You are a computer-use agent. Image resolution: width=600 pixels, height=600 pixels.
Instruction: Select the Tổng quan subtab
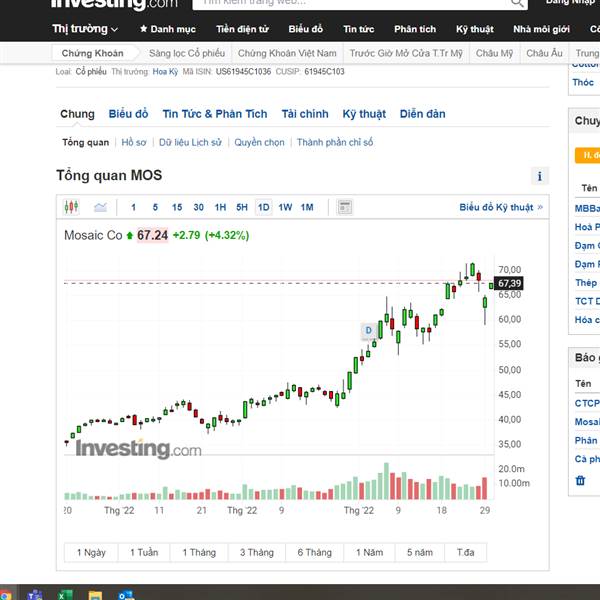click(86, 142)
